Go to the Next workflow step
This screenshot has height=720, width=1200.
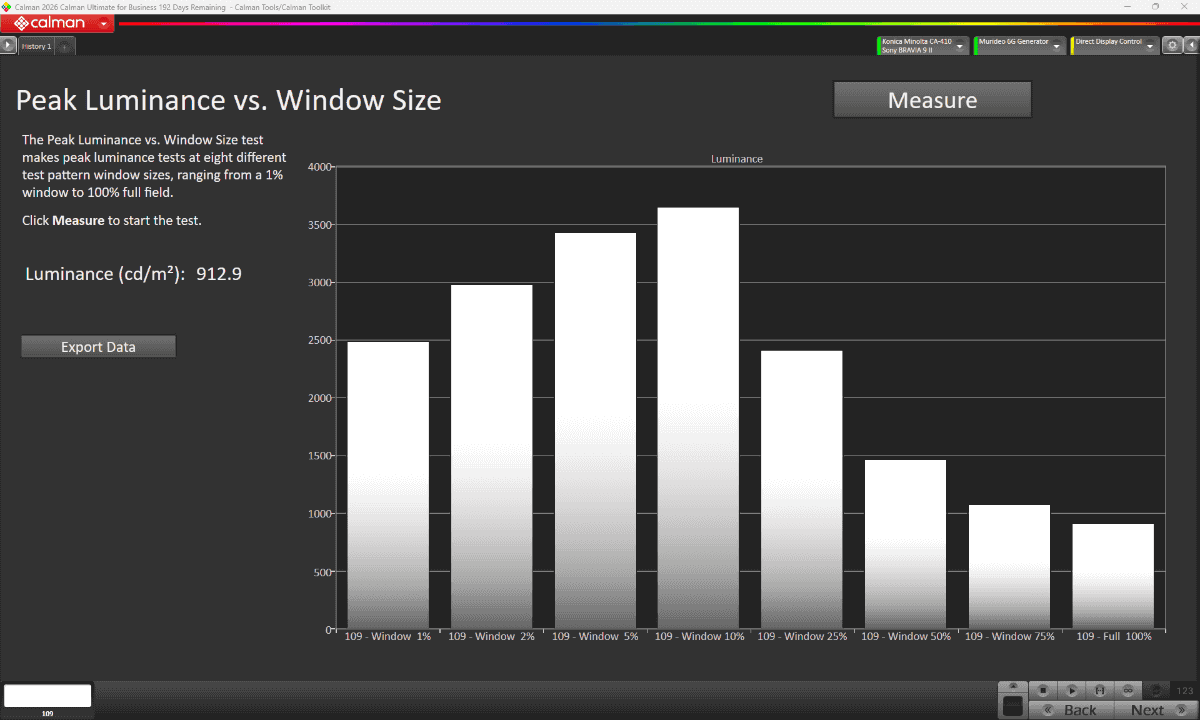pyautogui.click(x=1157, y=710)
